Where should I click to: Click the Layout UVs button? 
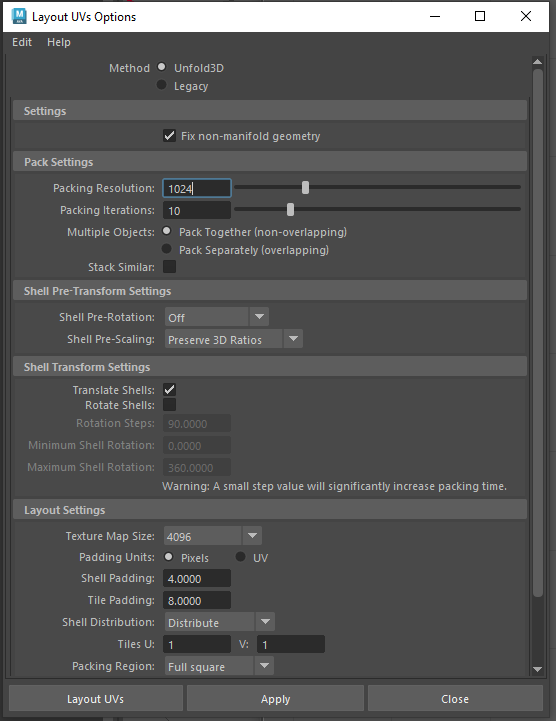pyautogui.click(x=96, y=698)
